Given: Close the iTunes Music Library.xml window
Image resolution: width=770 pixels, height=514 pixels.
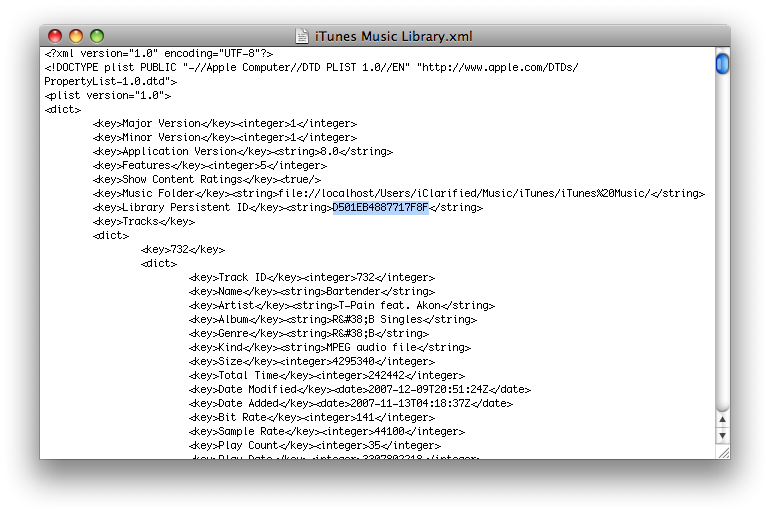Looking at the screenshot, I should [55, 36].
